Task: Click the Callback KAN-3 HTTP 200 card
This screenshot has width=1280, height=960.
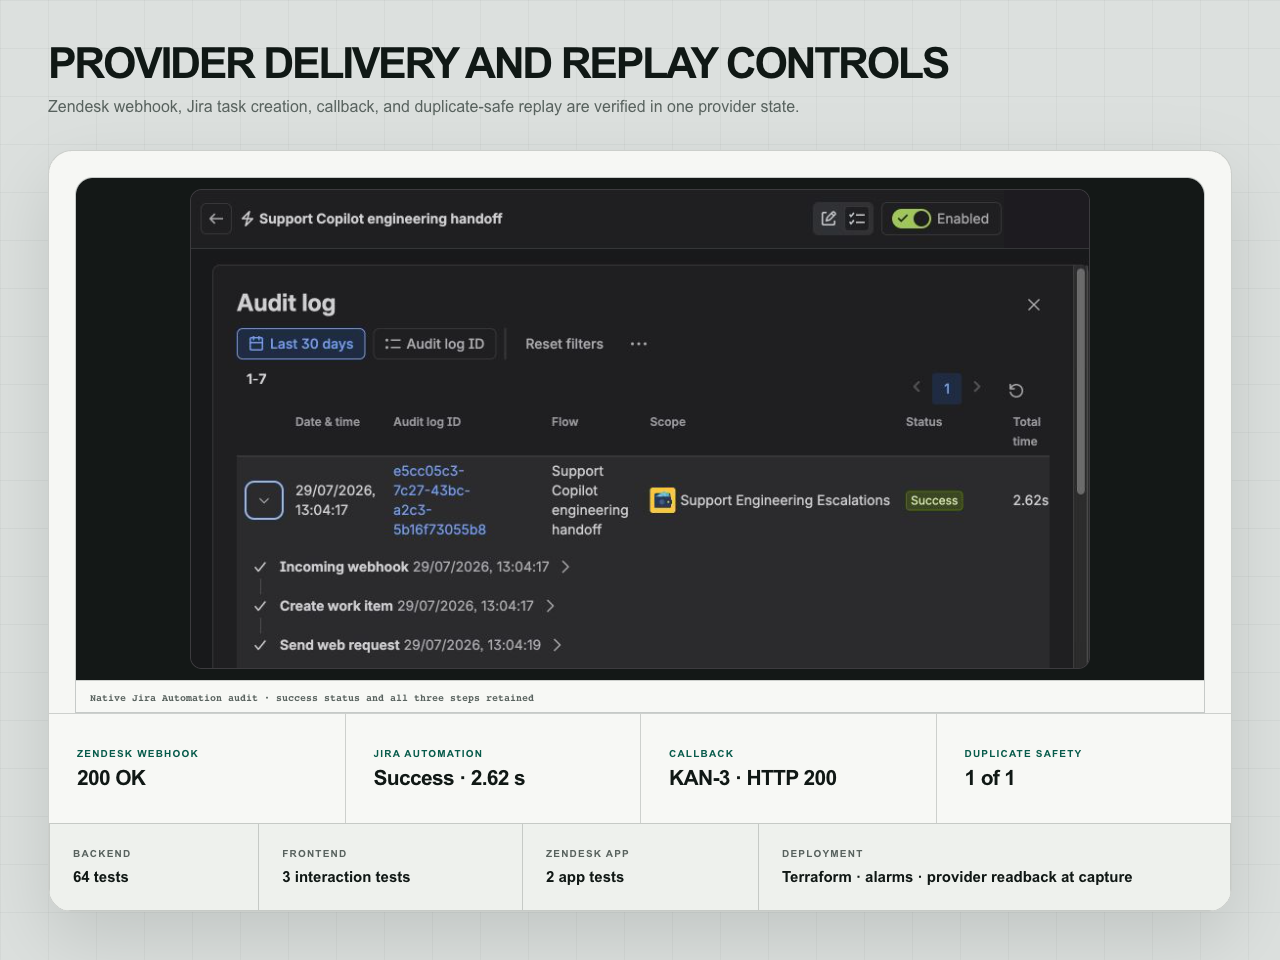Action: point(788,768)
